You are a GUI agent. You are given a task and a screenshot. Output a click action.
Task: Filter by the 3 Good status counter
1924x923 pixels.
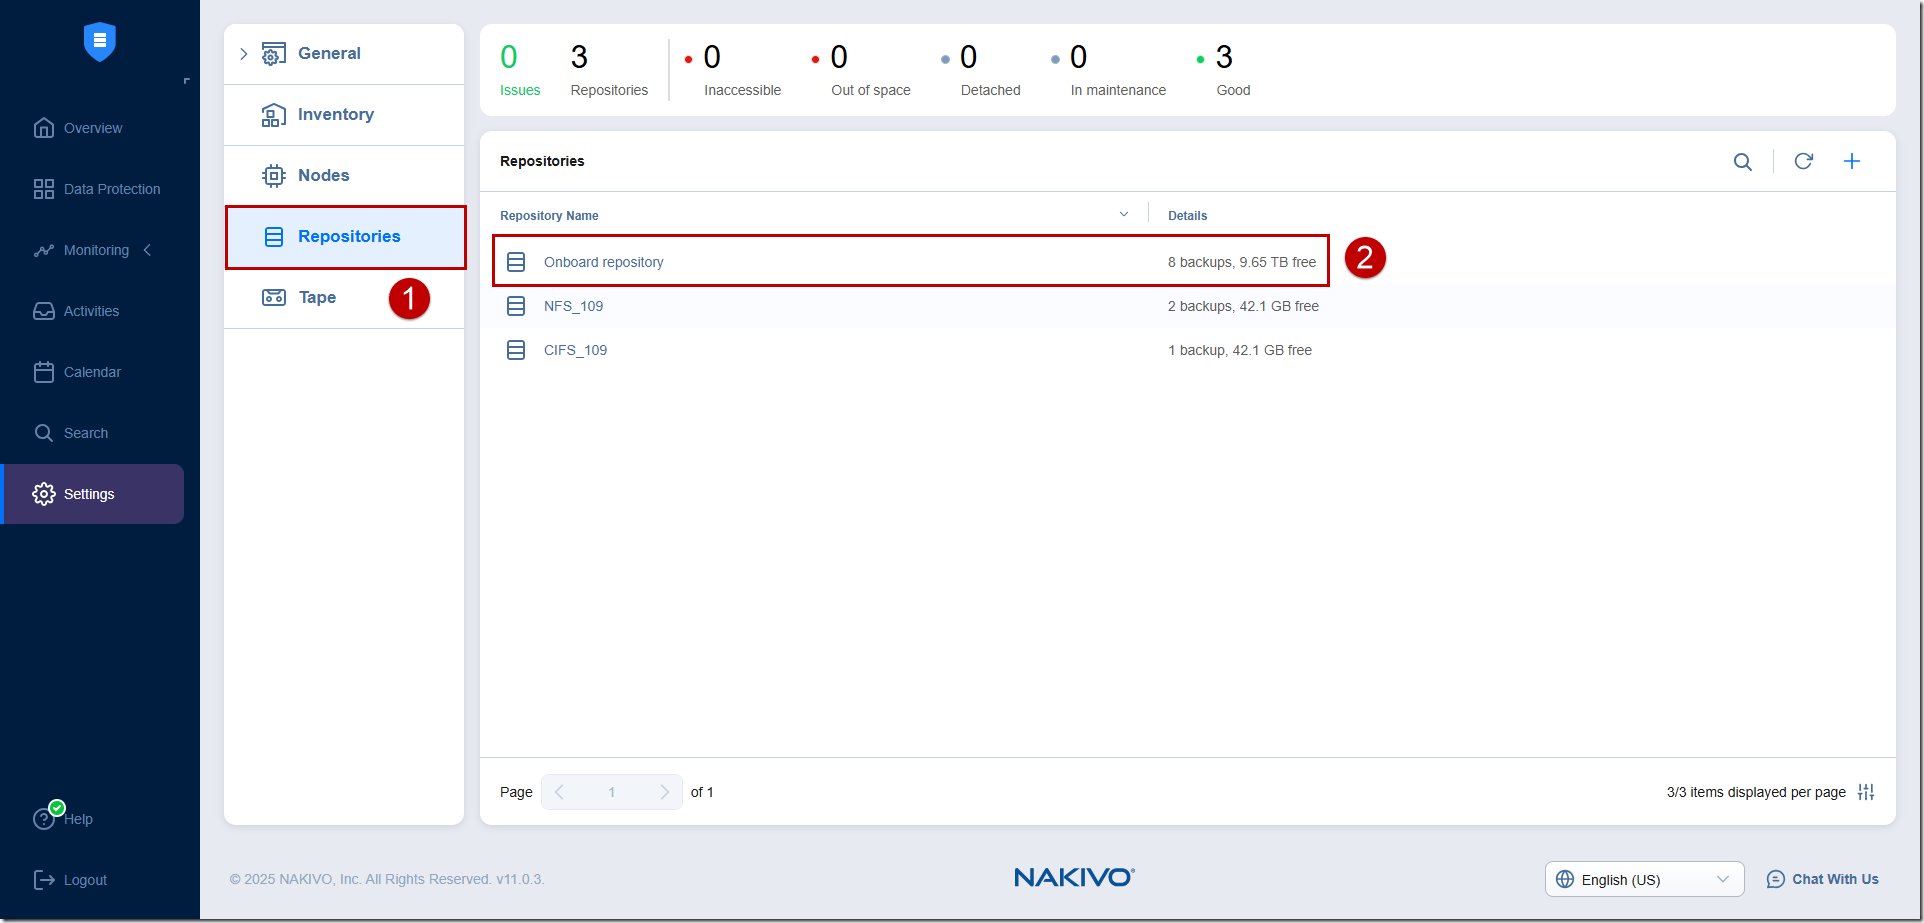pos(1224,70)
